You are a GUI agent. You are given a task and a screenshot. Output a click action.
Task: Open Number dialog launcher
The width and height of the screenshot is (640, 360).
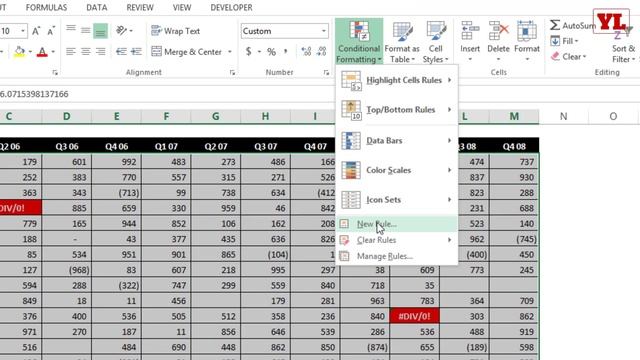pyautogui.click(x=326, y=73)
